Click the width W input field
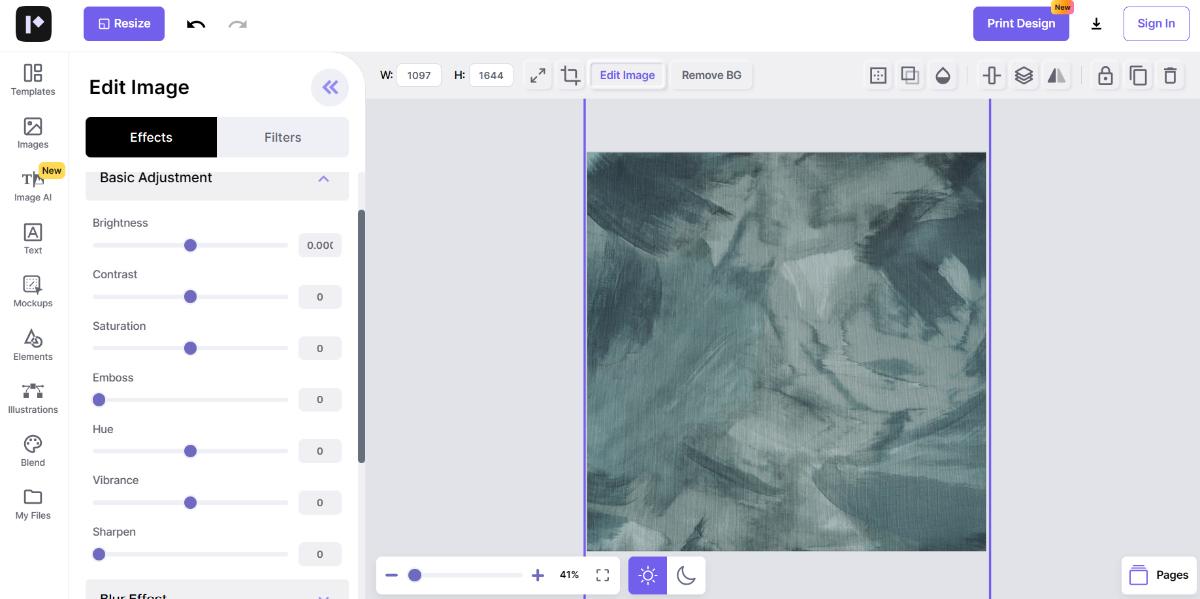 (x=419, y=75)
